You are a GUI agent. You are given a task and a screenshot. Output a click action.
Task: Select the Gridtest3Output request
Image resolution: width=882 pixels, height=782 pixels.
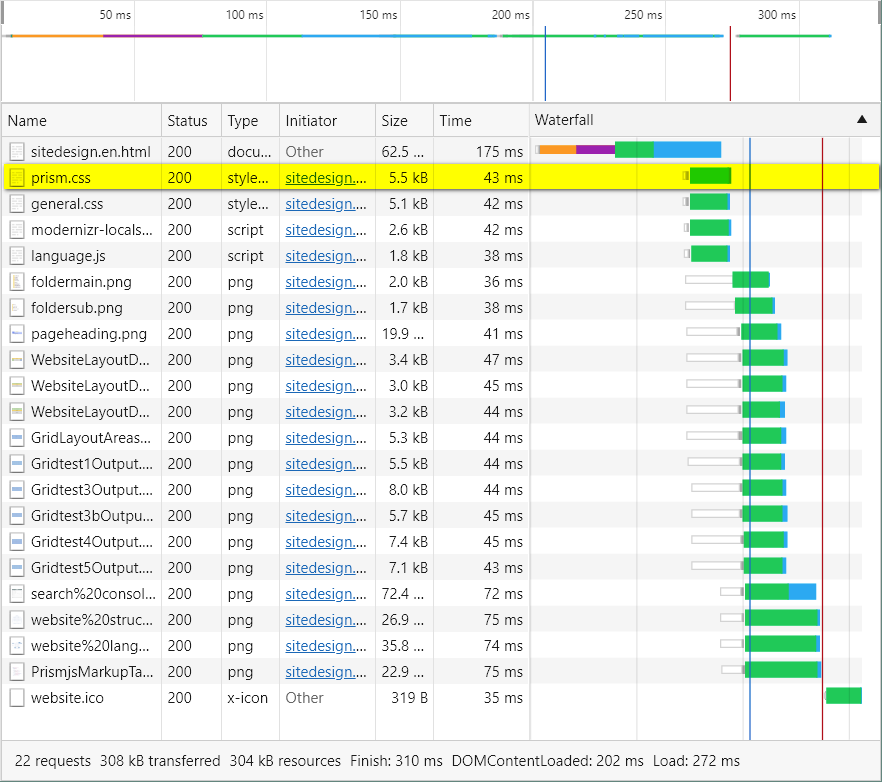(x=92, y=490)
